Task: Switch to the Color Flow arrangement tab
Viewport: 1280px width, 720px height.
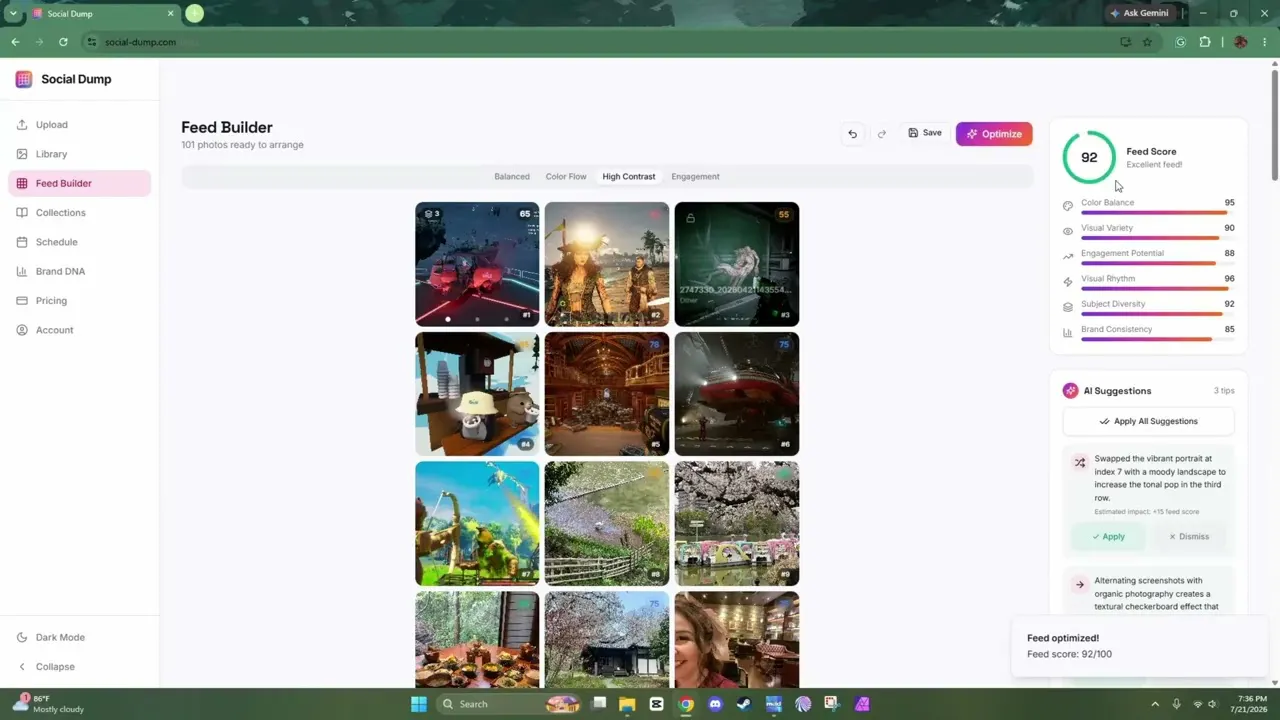Action: click(566, 177)
